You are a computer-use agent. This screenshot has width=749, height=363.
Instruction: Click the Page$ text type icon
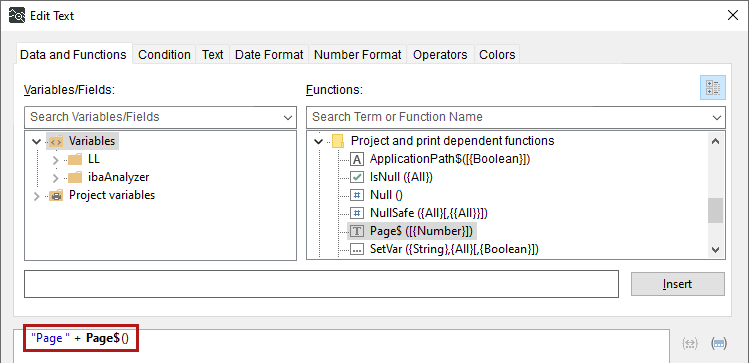pos(357,231)
